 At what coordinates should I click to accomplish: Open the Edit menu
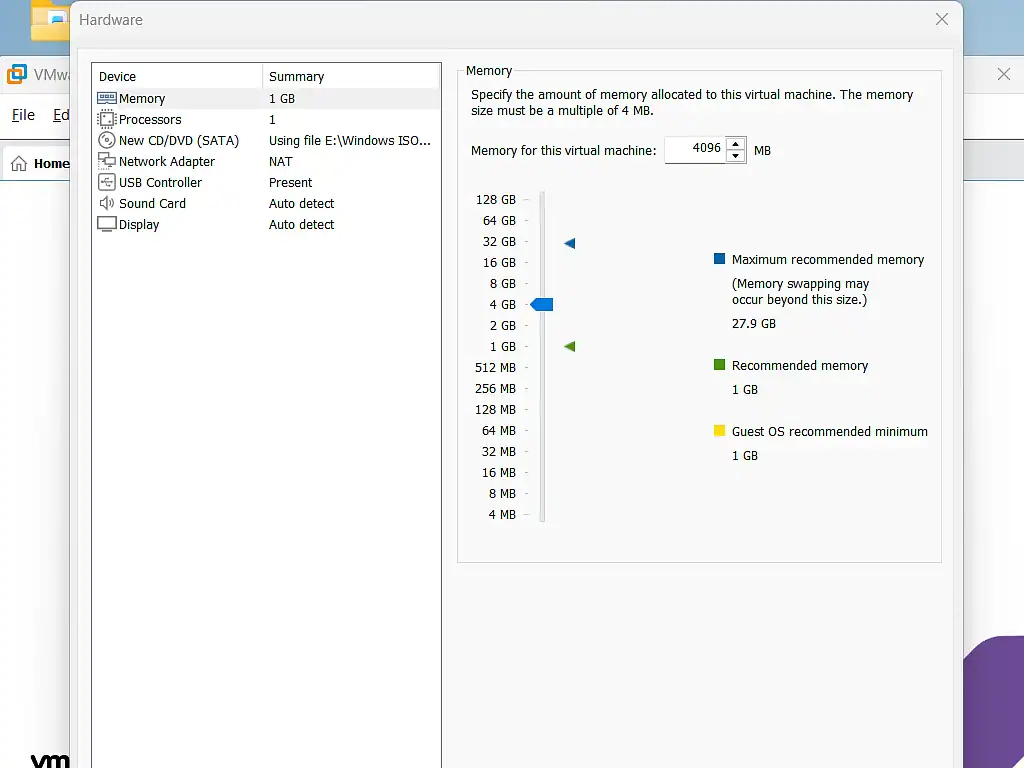[x=62, y=115]
